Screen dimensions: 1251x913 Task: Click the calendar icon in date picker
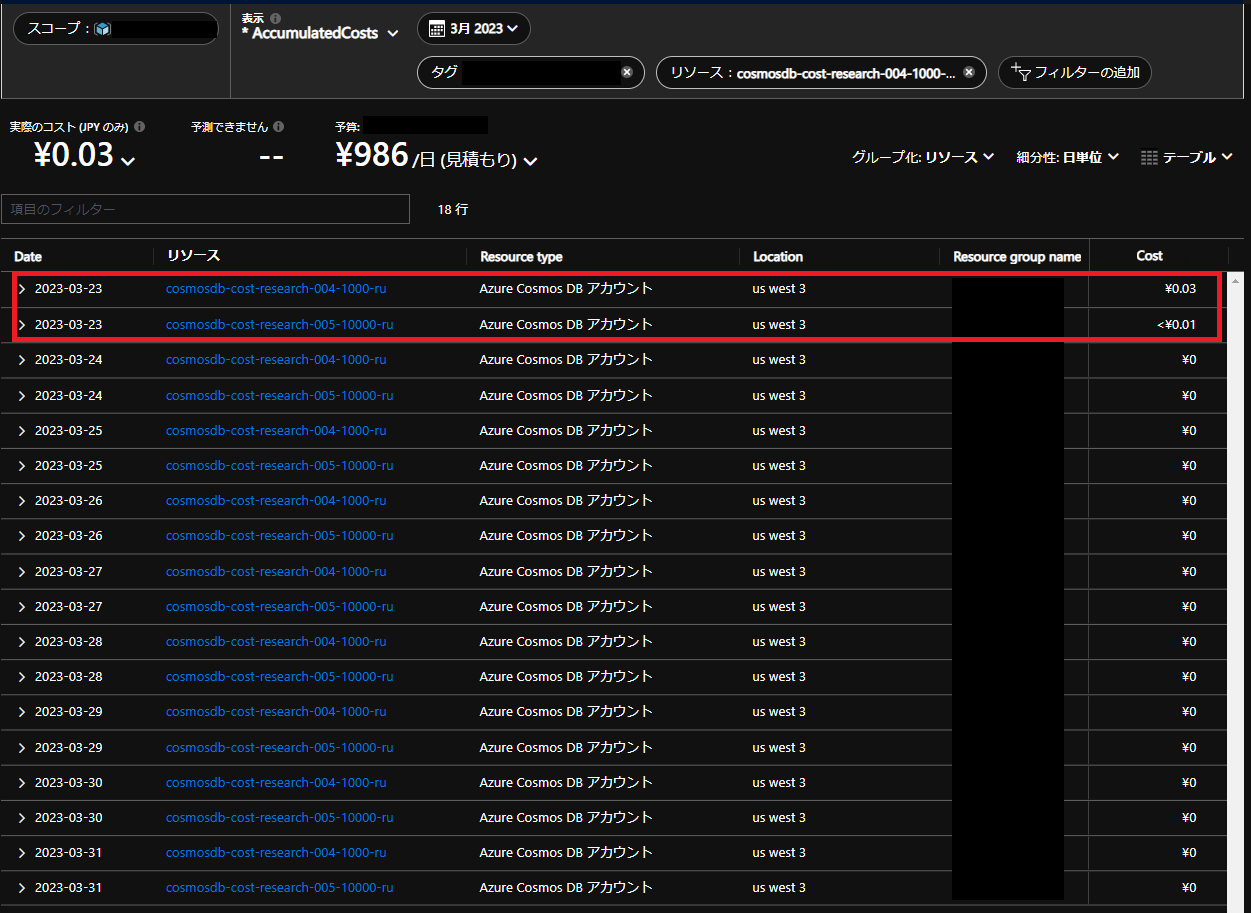click(436, 28)
